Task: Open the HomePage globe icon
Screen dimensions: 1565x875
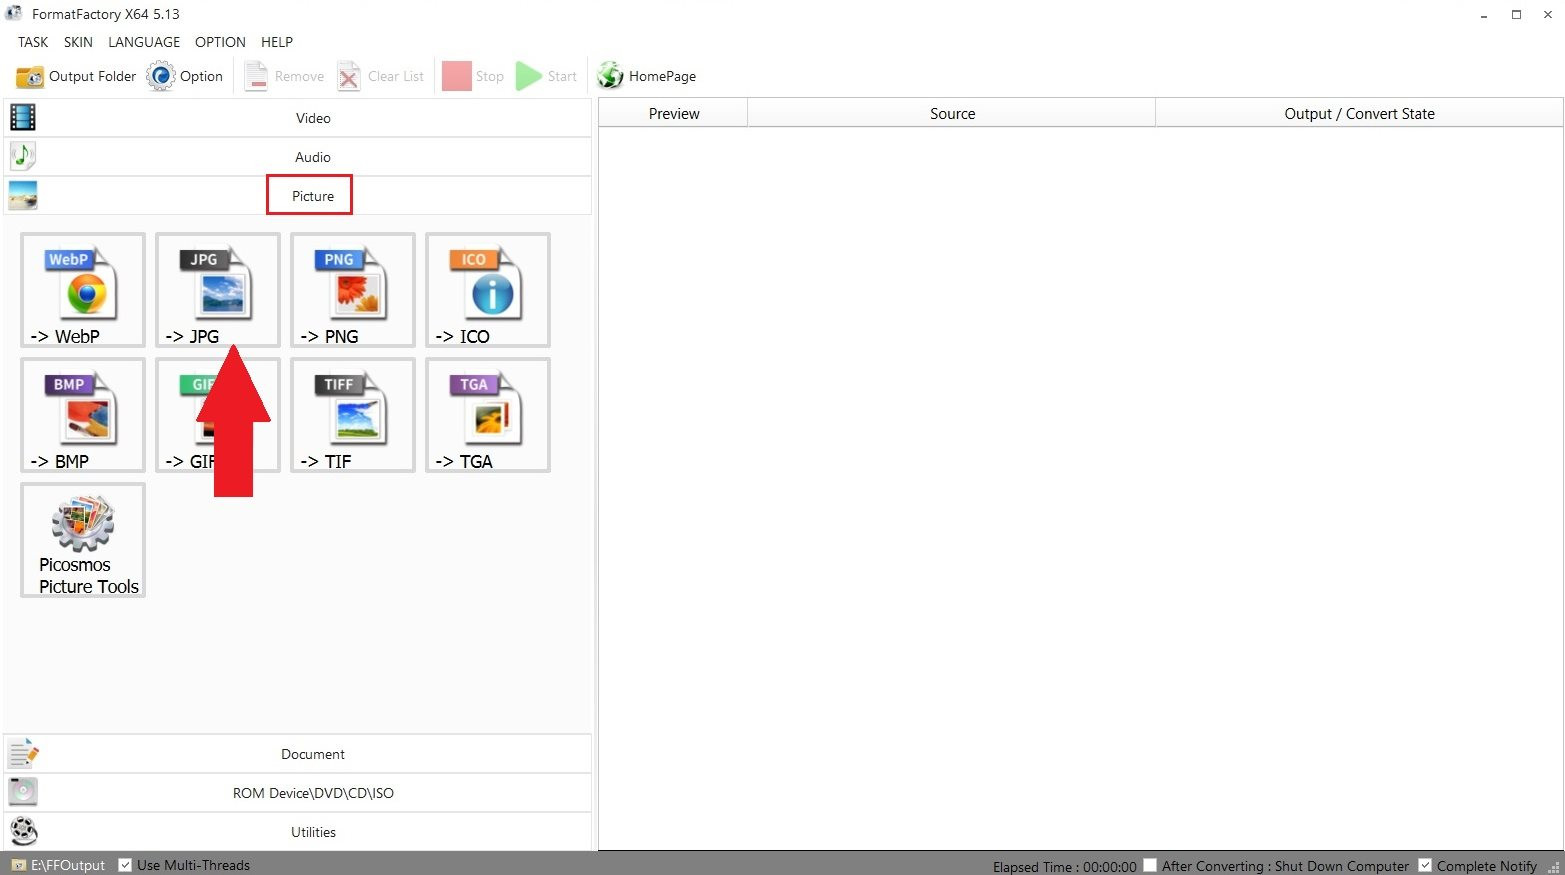Action: point(610,76)
